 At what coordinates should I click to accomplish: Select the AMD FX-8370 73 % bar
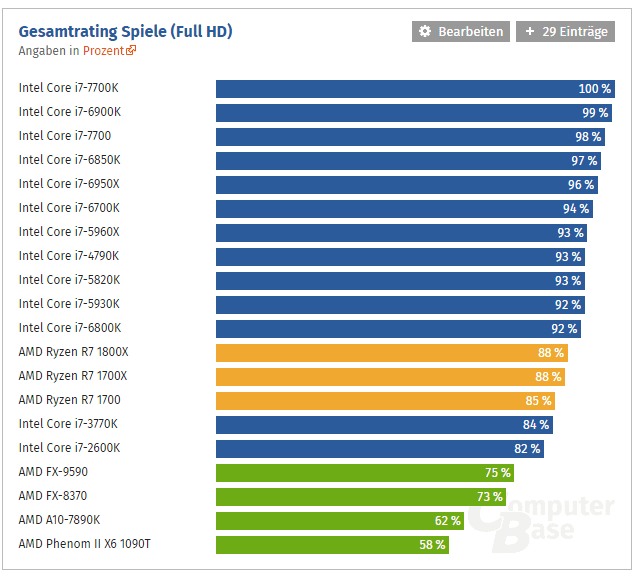click(x=361, y=497)
